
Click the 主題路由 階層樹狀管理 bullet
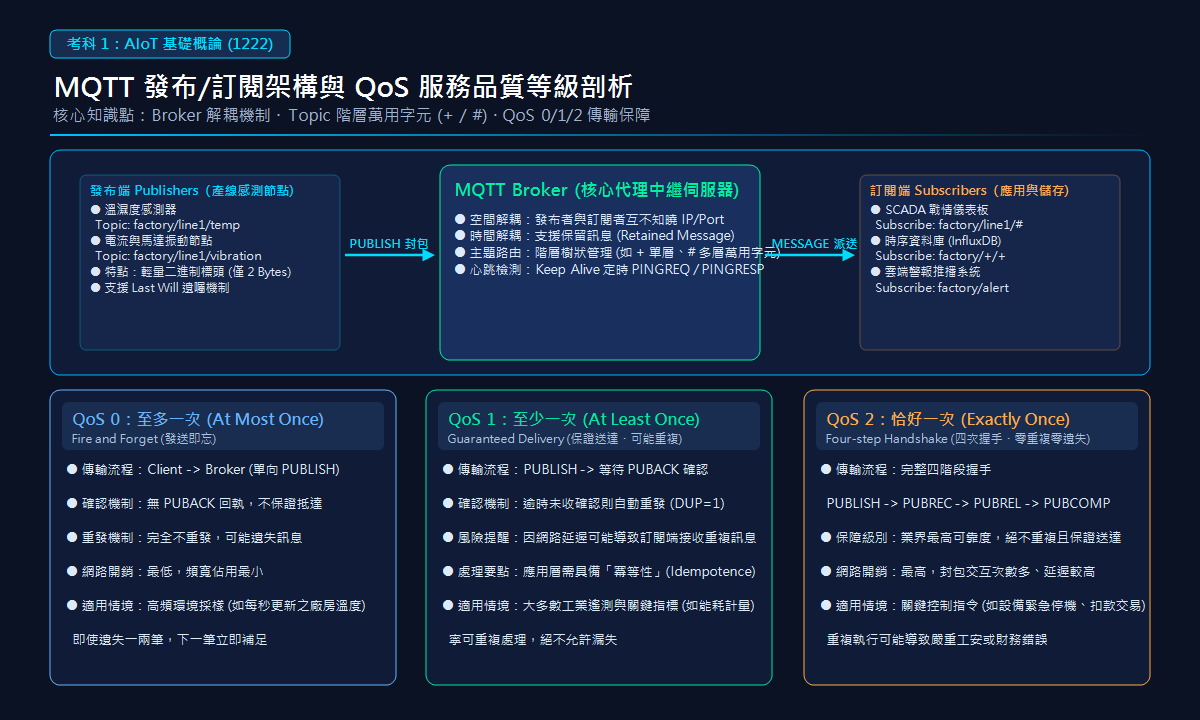(618, 253)
